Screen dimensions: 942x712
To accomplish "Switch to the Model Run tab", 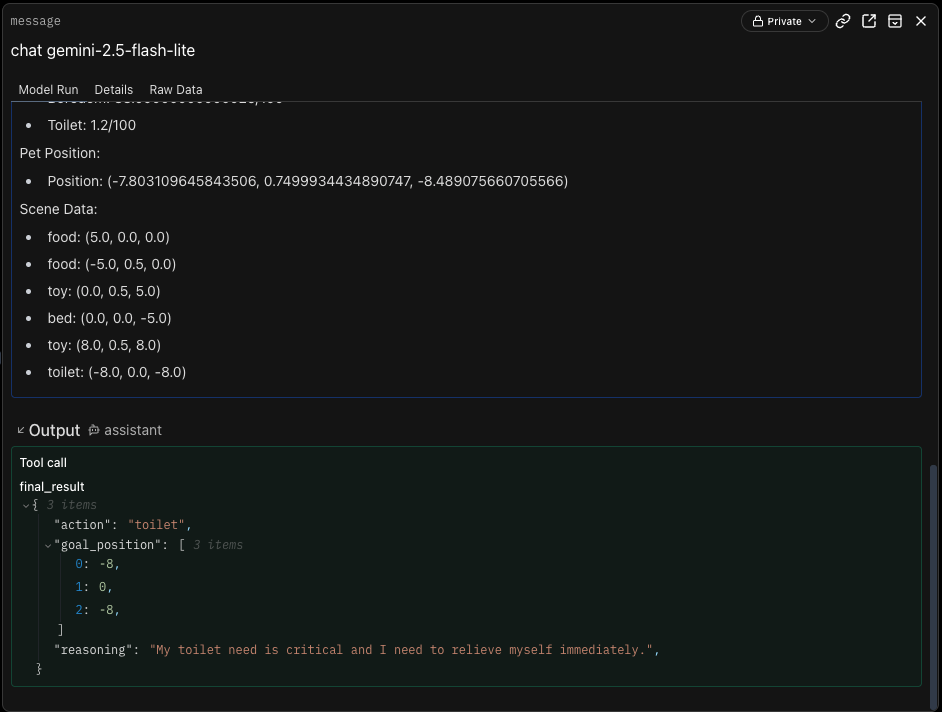I will click(x=48, y=89).
